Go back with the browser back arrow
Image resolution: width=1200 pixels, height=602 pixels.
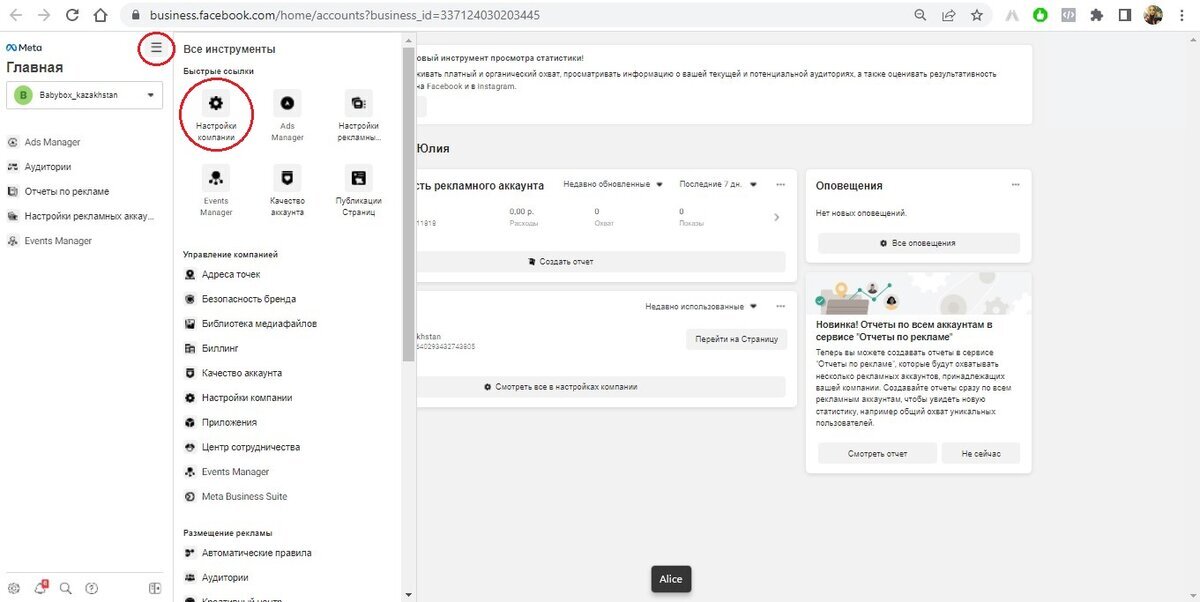(x=16, y=16)
